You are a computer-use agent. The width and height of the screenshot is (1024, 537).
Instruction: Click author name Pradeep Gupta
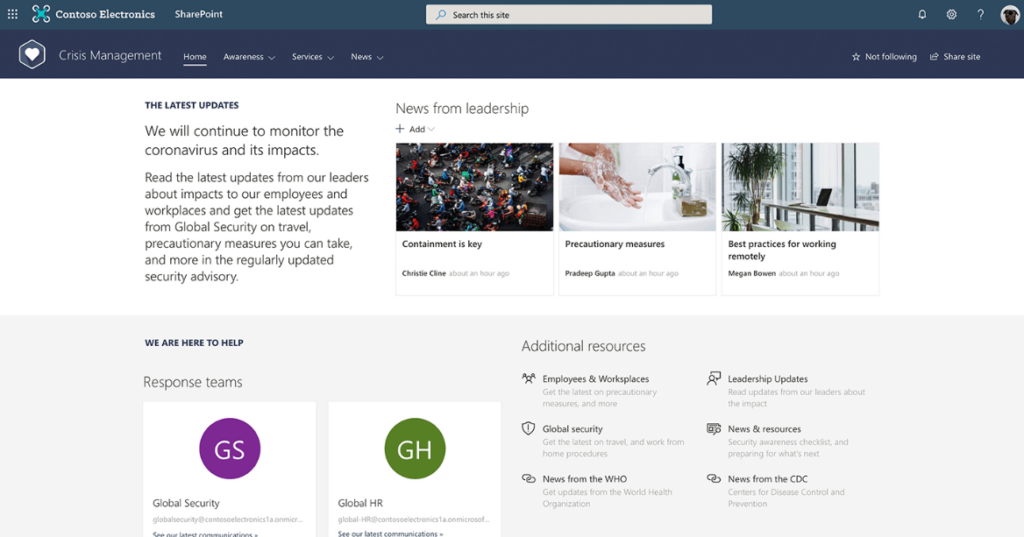pos(590,273)
